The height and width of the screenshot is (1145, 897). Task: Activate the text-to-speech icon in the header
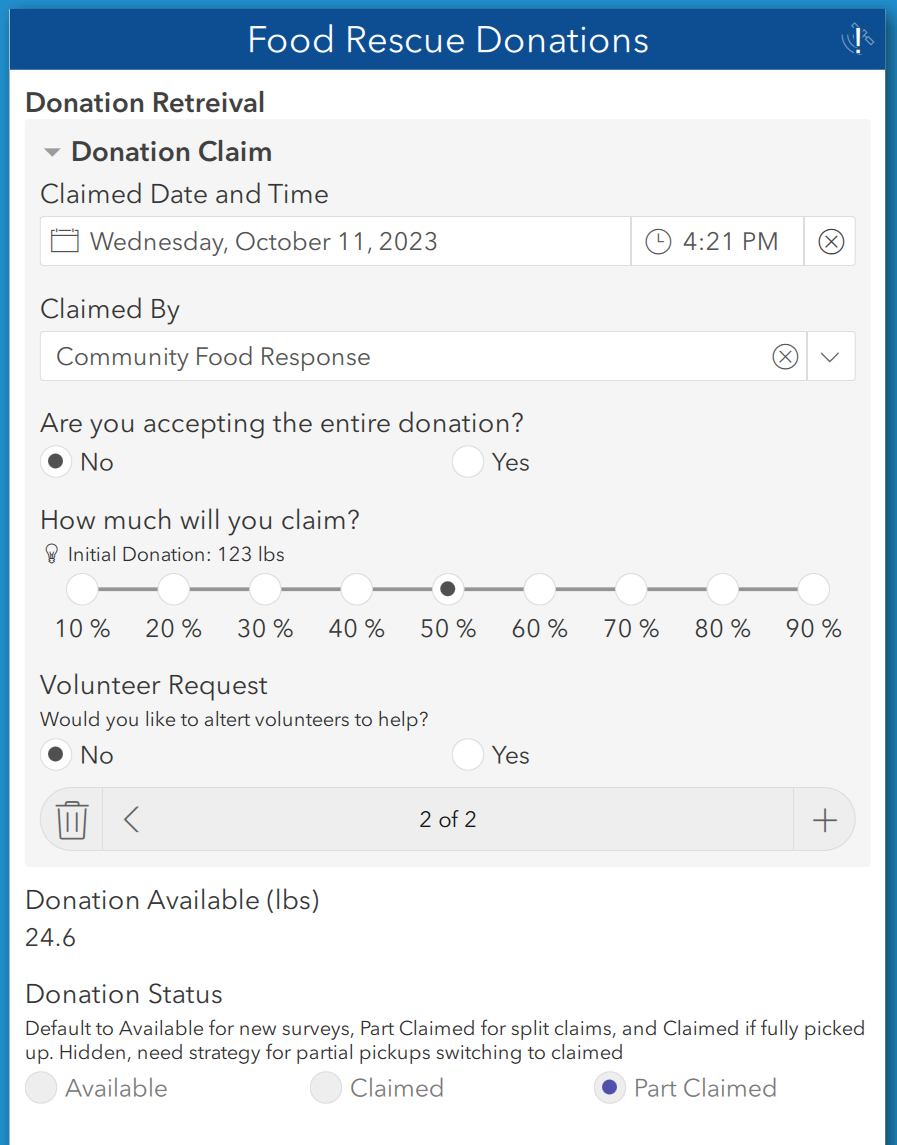tap(856, 38)
